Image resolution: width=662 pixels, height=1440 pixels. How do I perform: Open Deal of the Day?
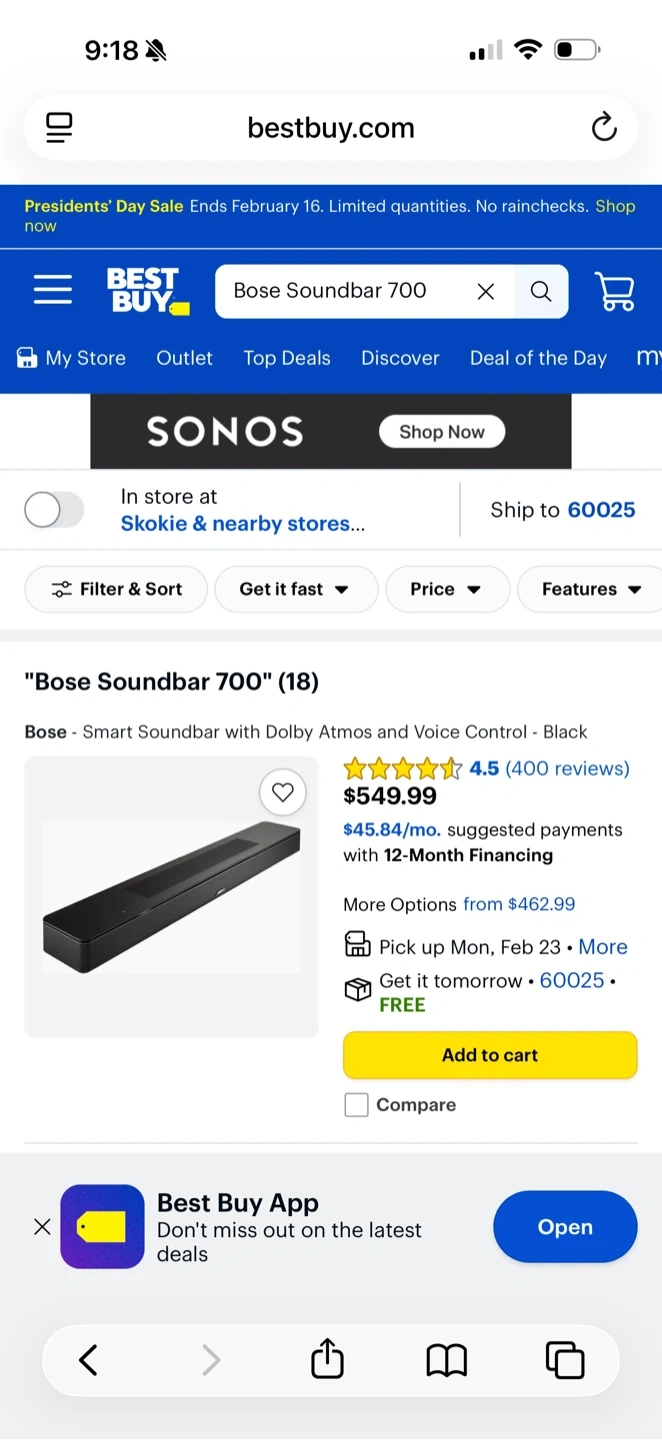coord(538,358)
